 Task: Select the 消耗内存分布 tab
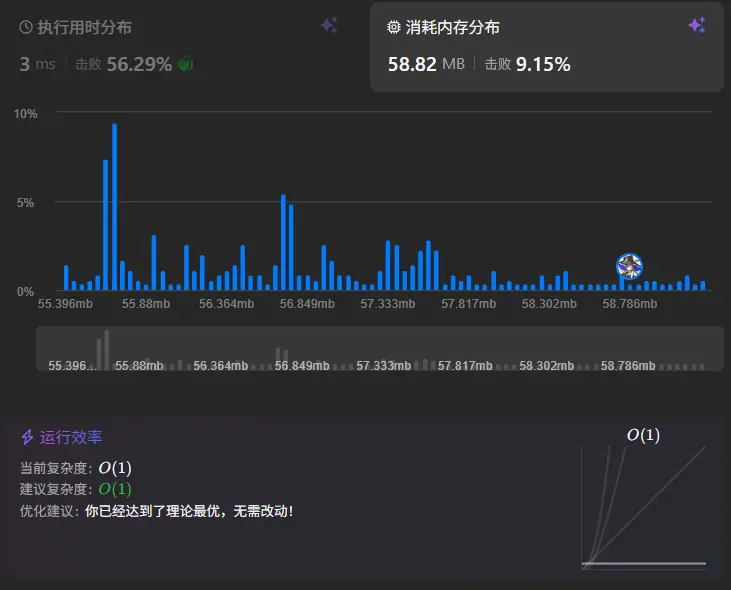pos(452,28)
